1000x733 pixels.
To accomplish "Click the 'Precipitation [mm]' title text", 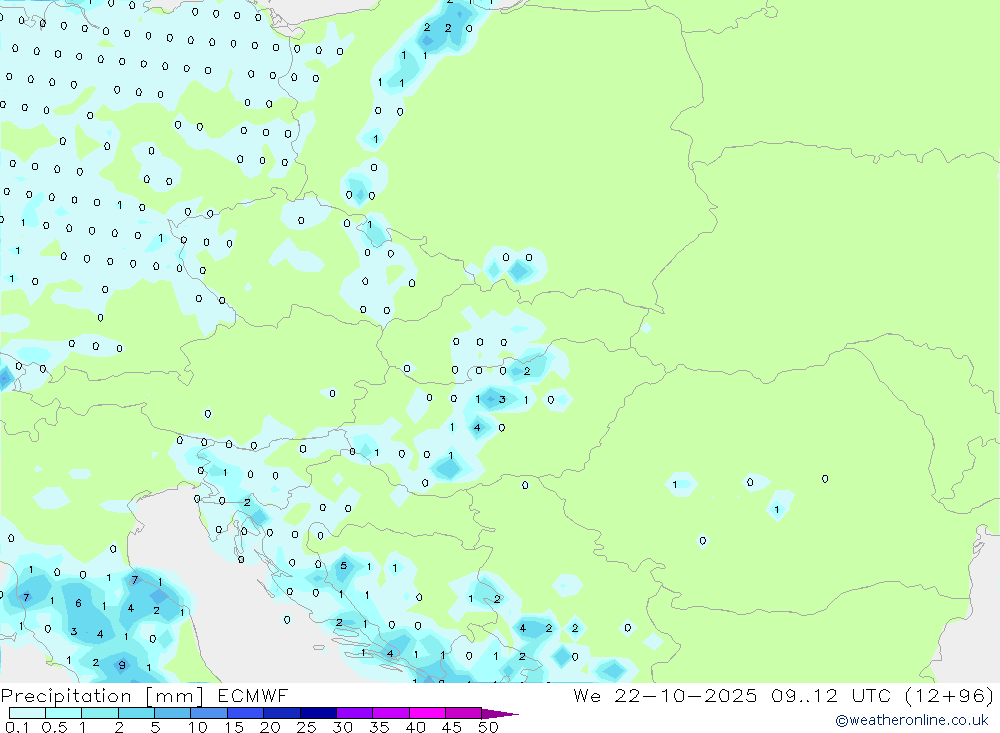I will pyautogui.click(x=102, y=696).
